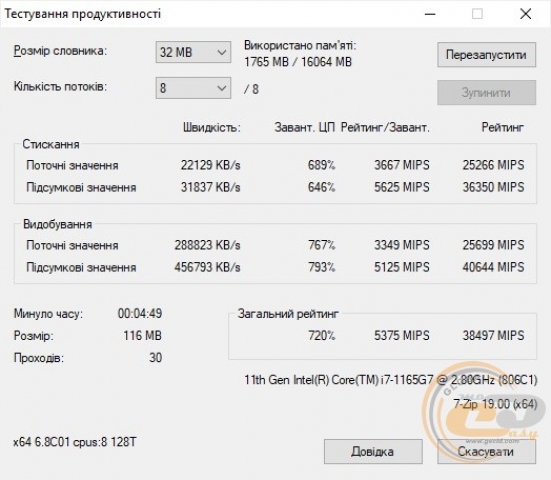Expand the thread count combo box showing 8
The image size is (551, 480).
coord(193,88)
